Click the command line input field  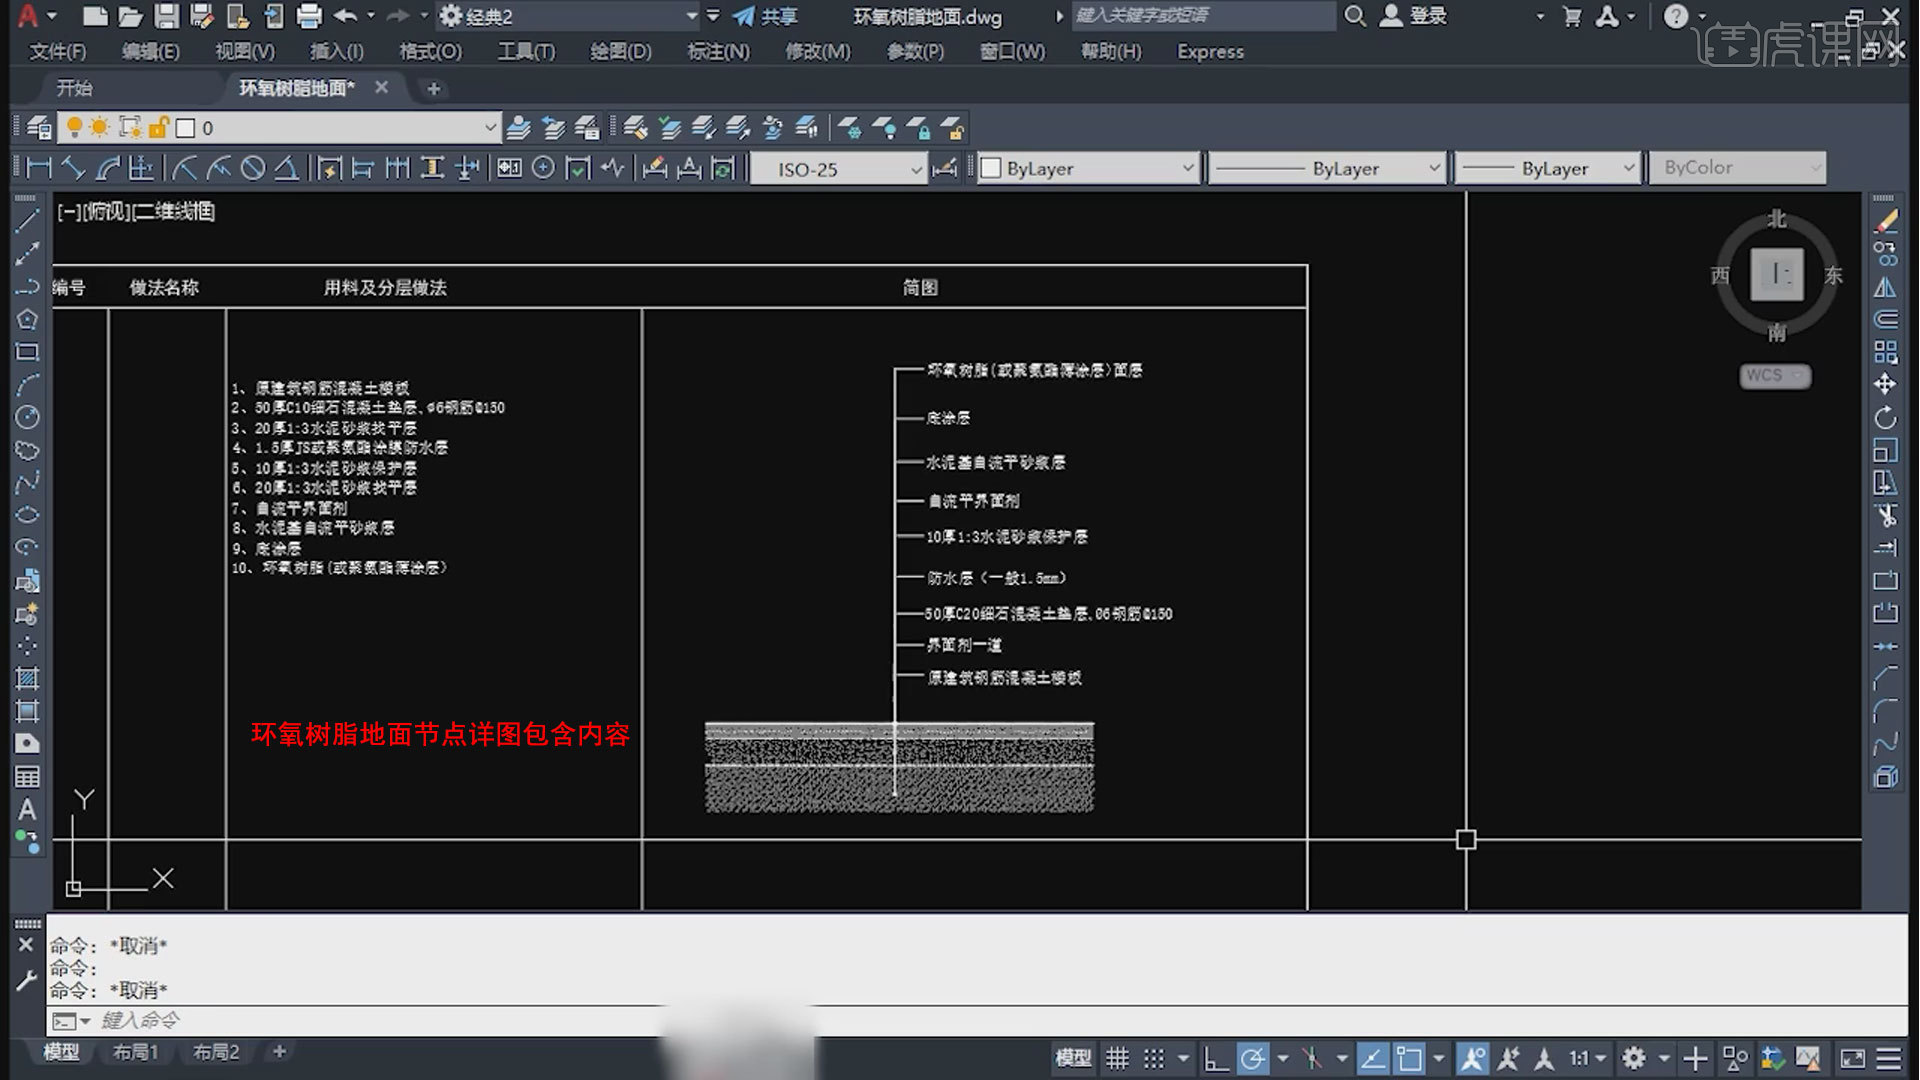pyautogui.click(x=978, y=1020)
